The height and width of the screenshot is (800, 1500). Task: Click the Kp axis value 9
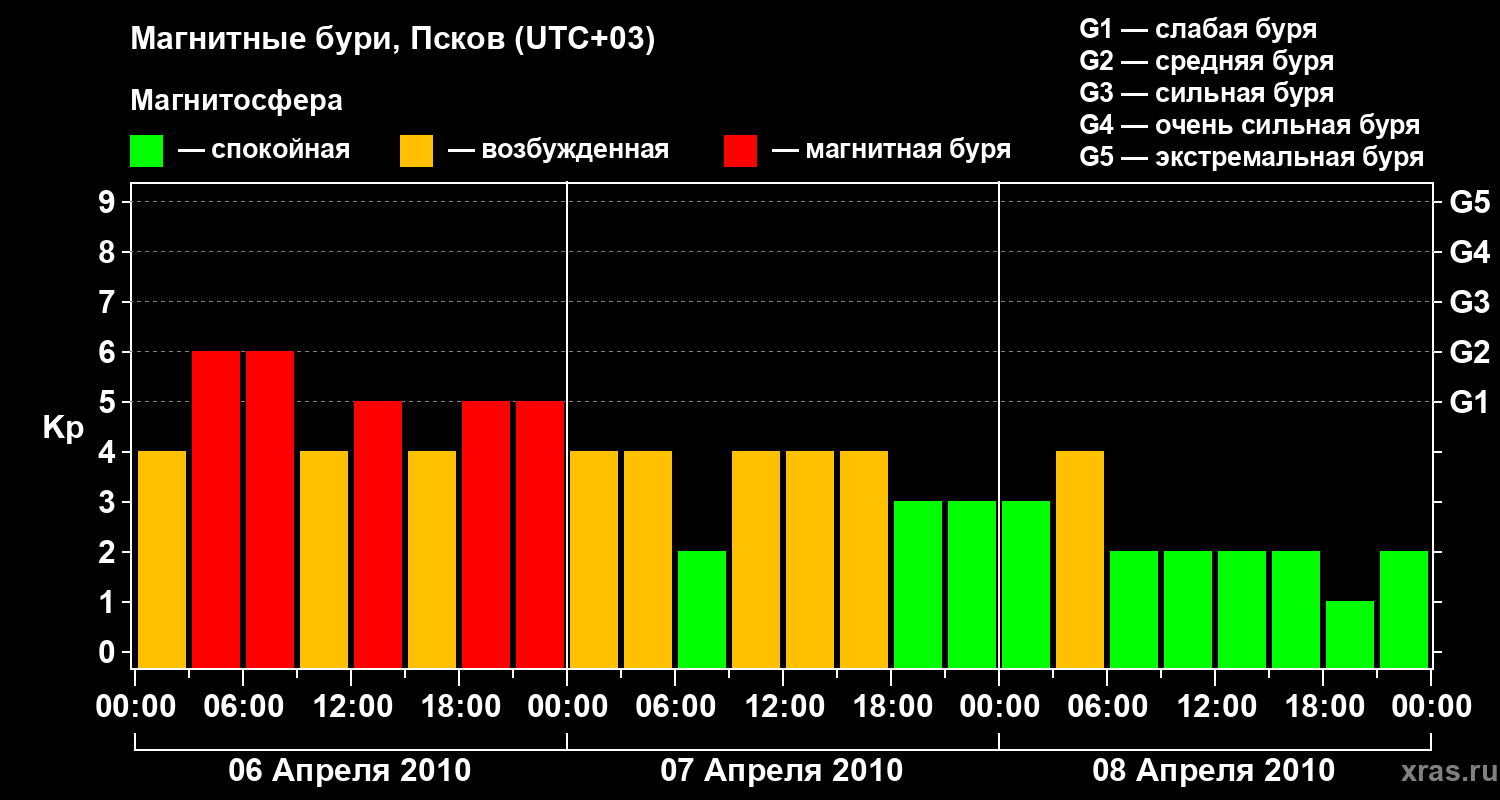(109, 203)
